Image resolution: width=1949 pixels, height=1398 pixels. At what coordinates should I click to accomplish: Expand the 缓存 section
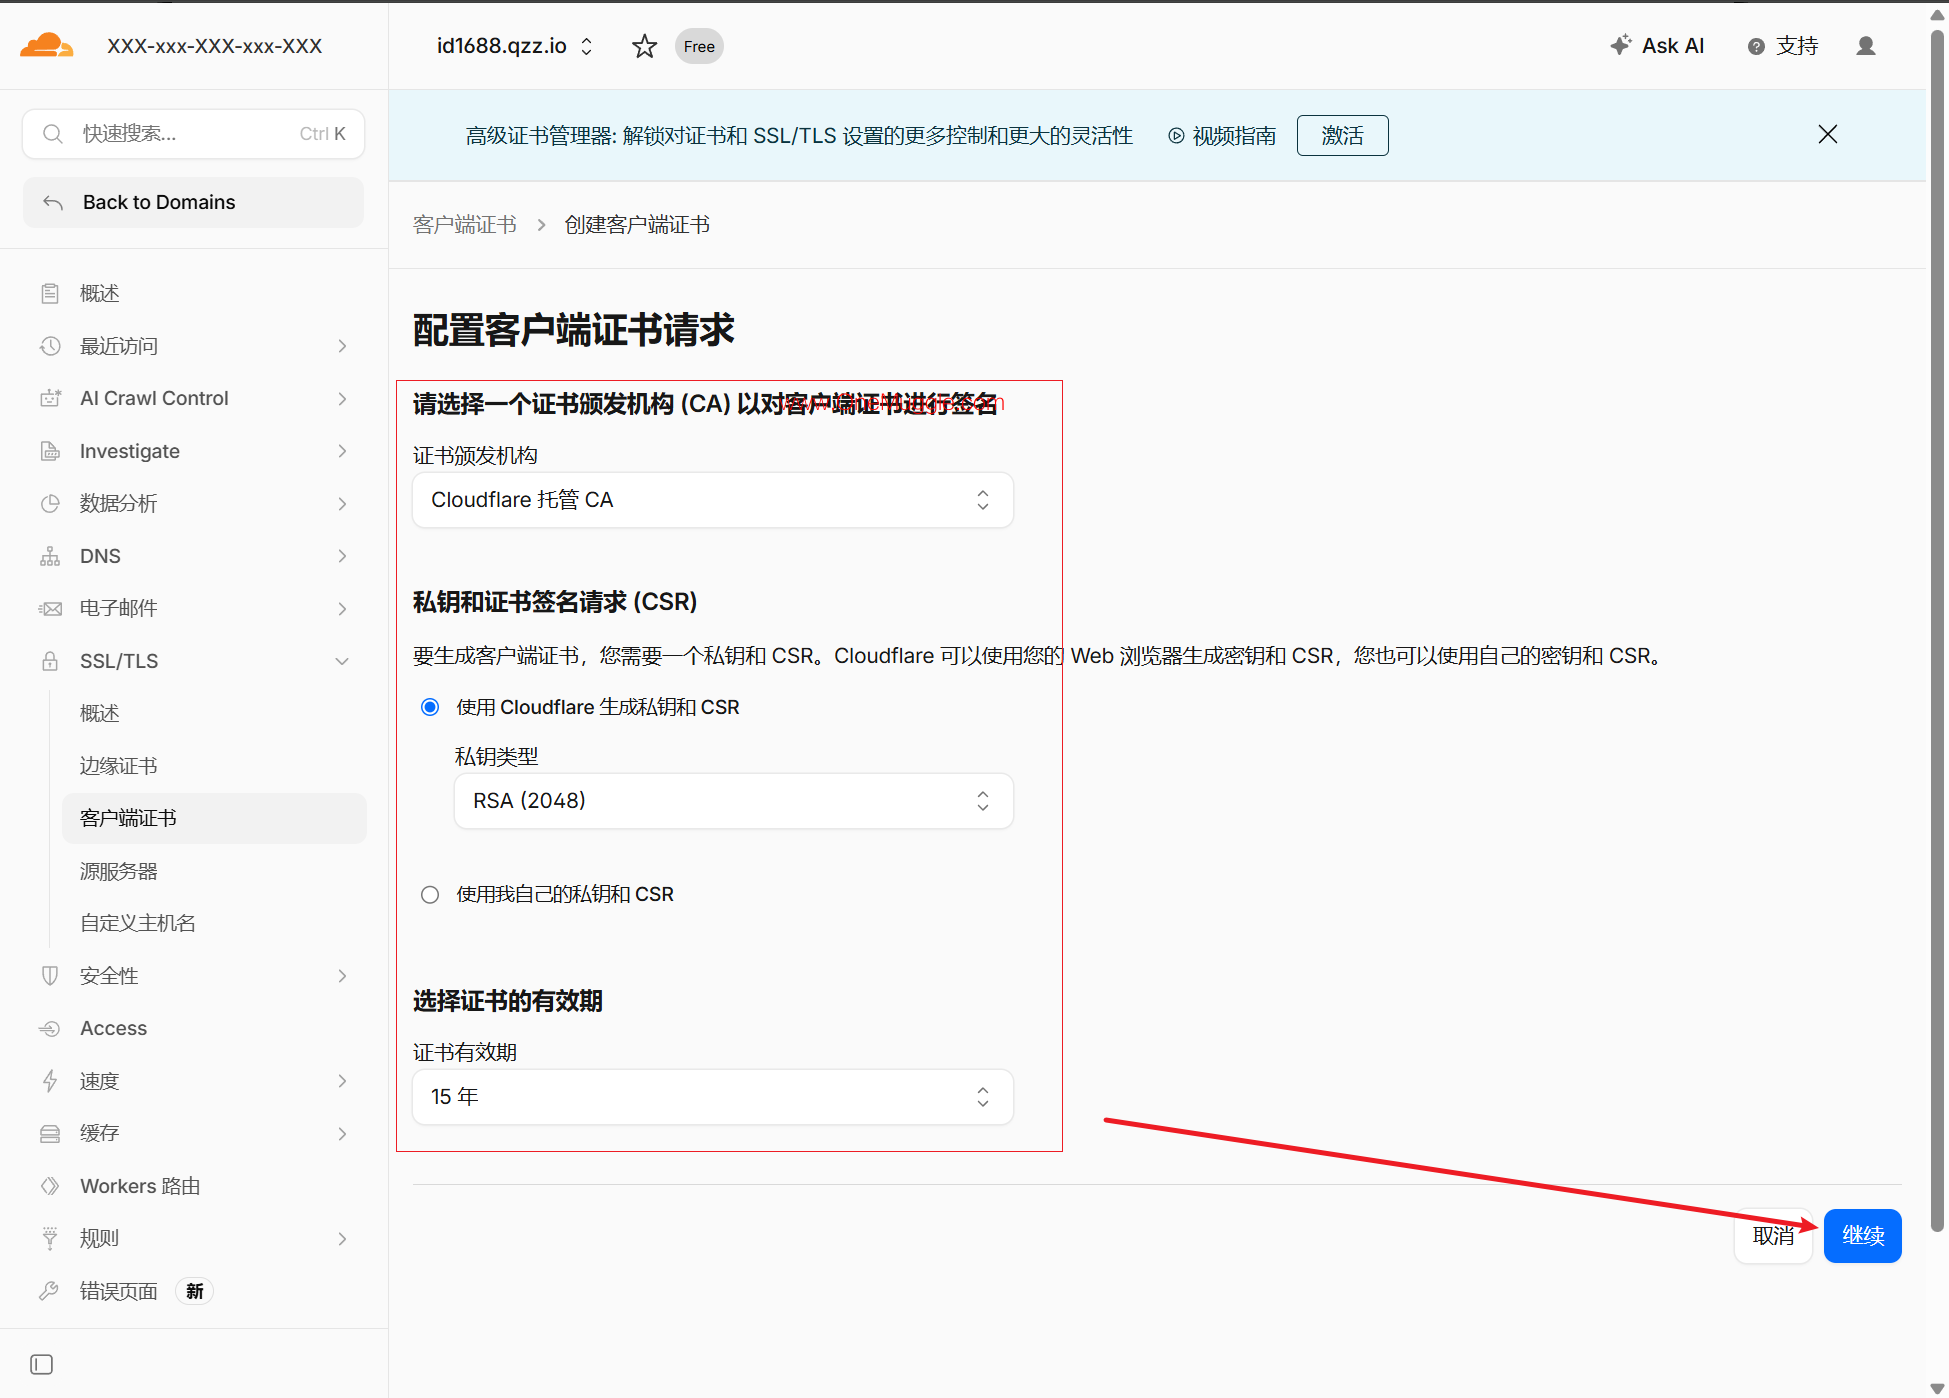342,1133
